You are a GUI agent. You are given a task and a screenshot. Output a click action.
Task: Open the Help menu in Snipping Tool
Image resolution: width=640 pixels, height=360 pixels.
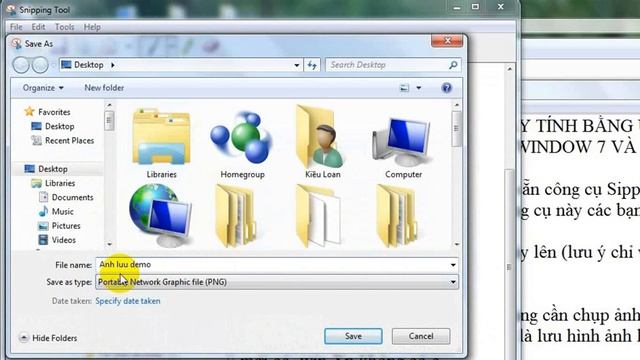[92, 27]
